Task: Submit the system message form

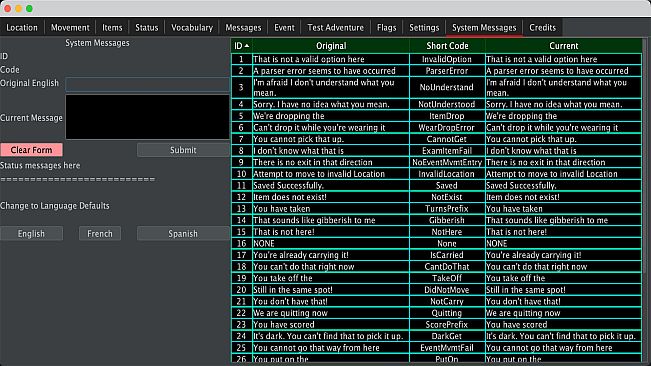Action: 183,150
